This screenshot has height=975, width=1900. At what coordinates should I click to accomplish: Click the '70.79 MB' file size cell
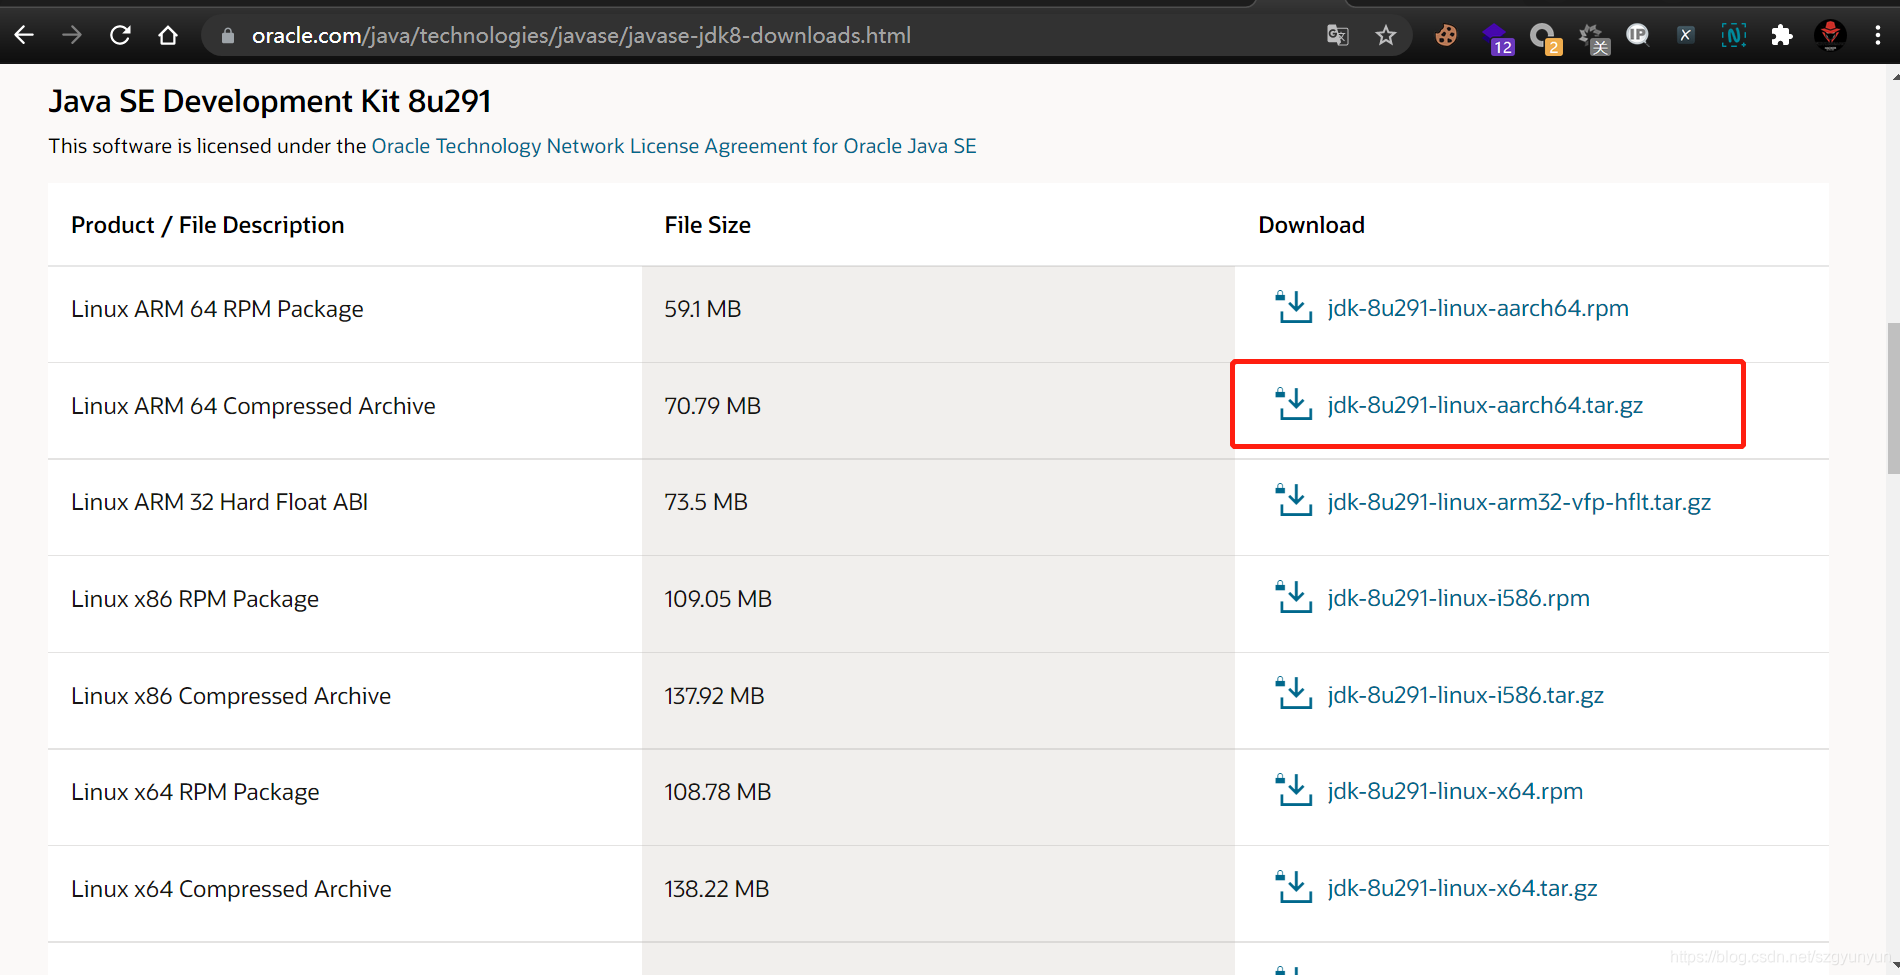coord(938,411)
